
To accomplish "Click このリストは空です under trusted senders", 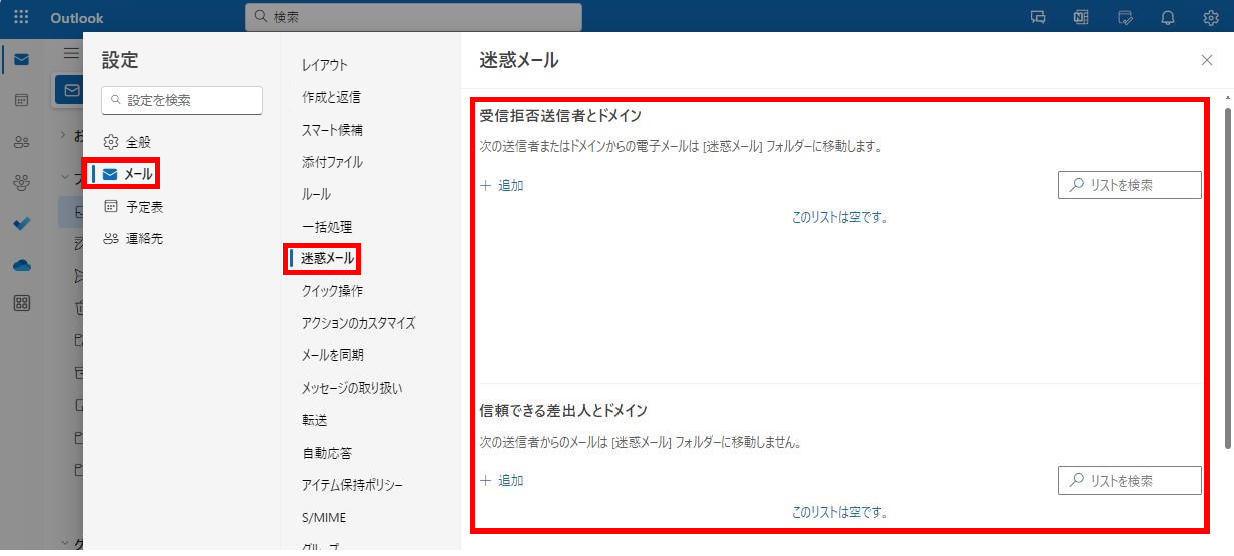I will [840, 512].
